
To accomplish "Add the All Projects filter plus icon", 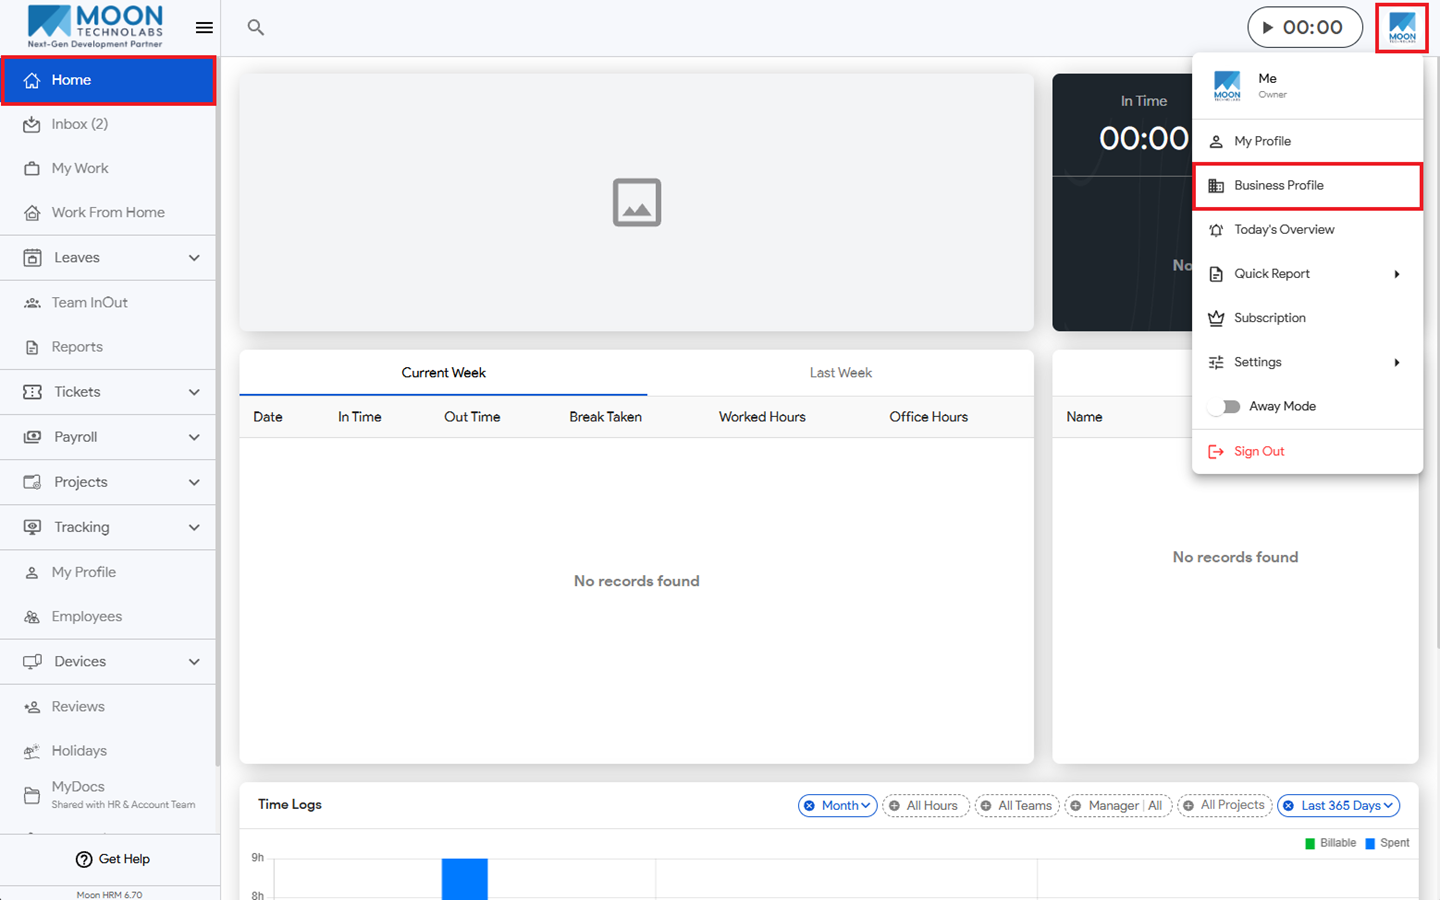I will [x=1188, y=806].
